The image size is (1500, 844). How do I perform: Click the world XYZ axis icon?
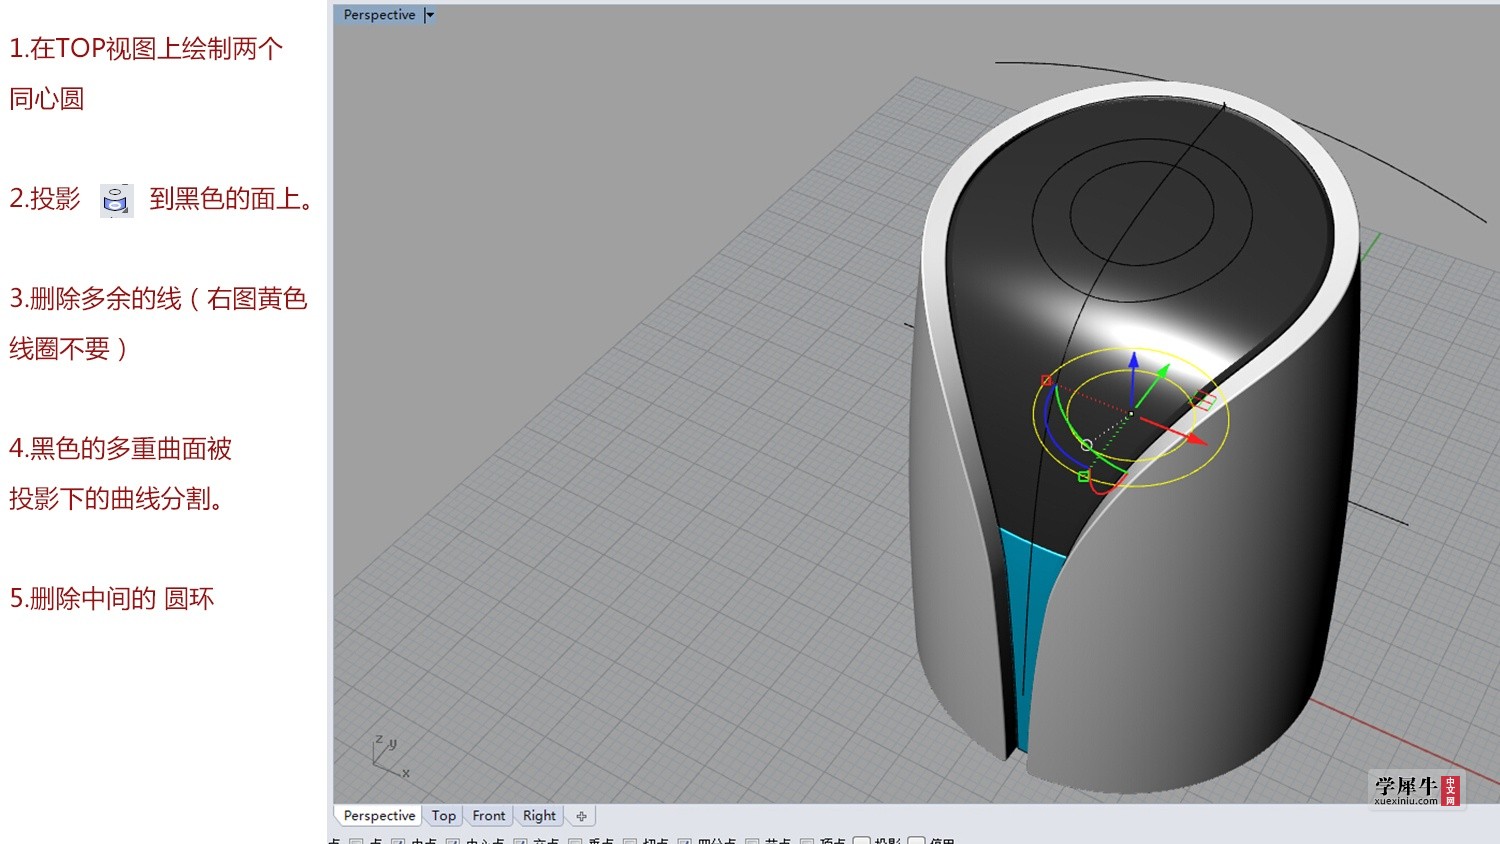[x=388, y=756]
